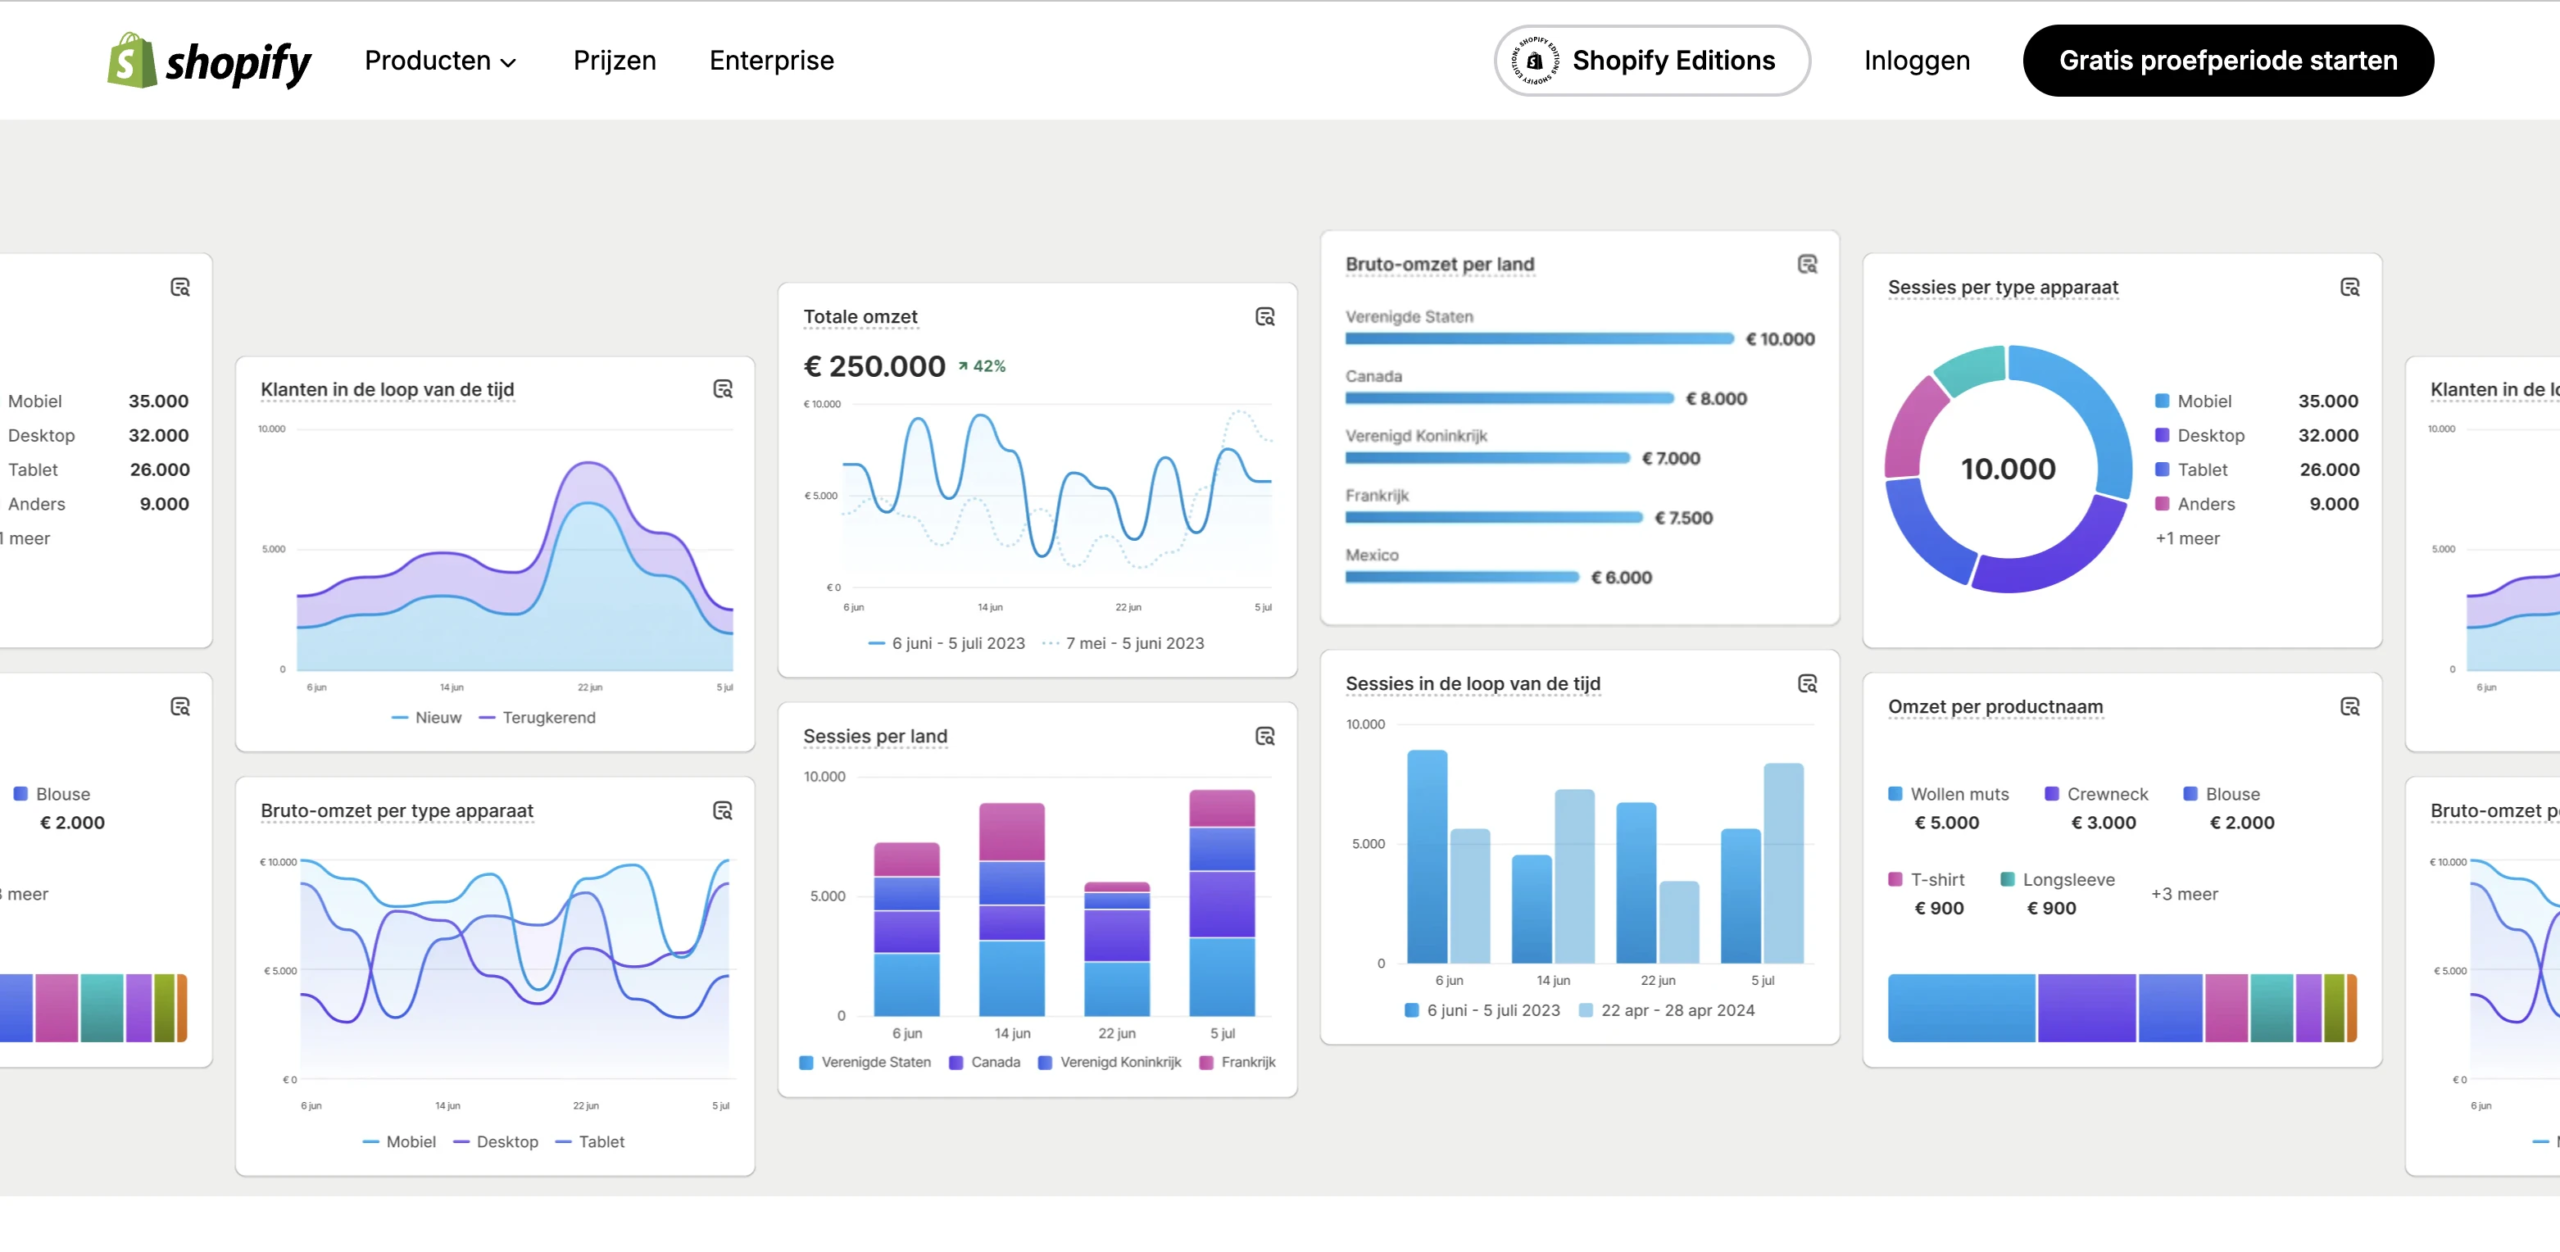Viewport: 2560px width, 1252px height.
Task: Open the magnifier icon on Omzet per productnaam
Action: [x=2352, y=706]
